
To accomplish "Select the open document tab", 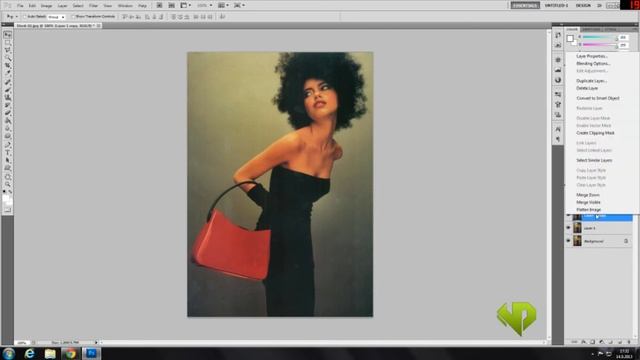I will tap(58, 25).
